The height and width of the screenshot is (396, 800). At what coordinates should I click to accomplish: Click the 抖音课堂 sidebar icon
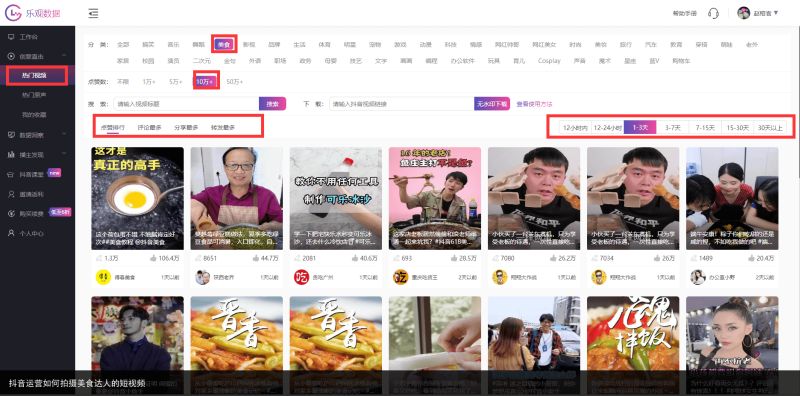(x=11, y=174)
